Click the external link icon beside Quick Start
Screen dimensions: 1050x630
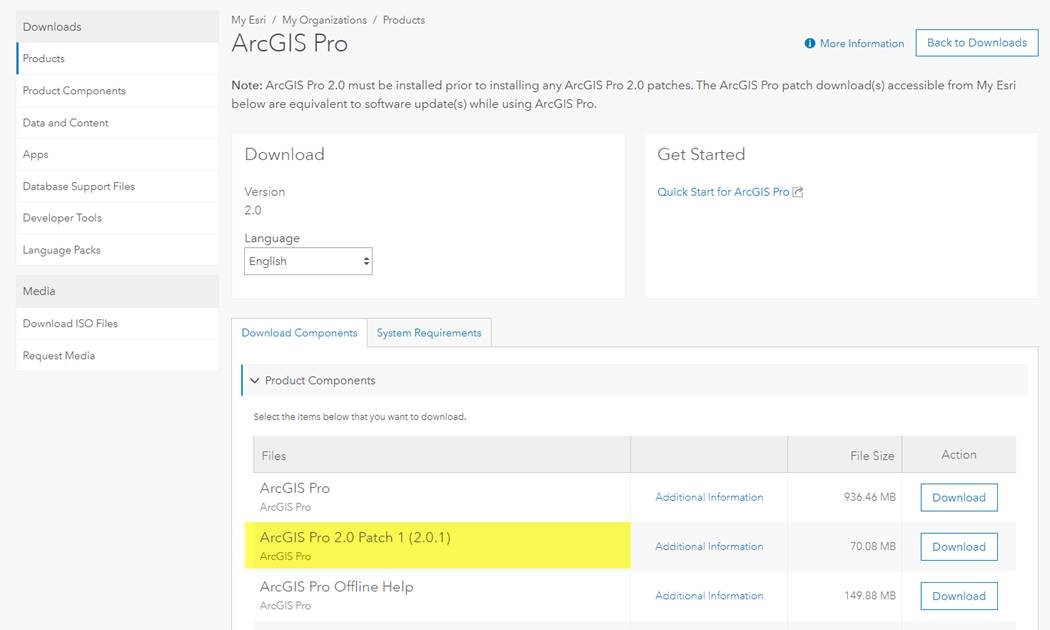pos(798,192)
